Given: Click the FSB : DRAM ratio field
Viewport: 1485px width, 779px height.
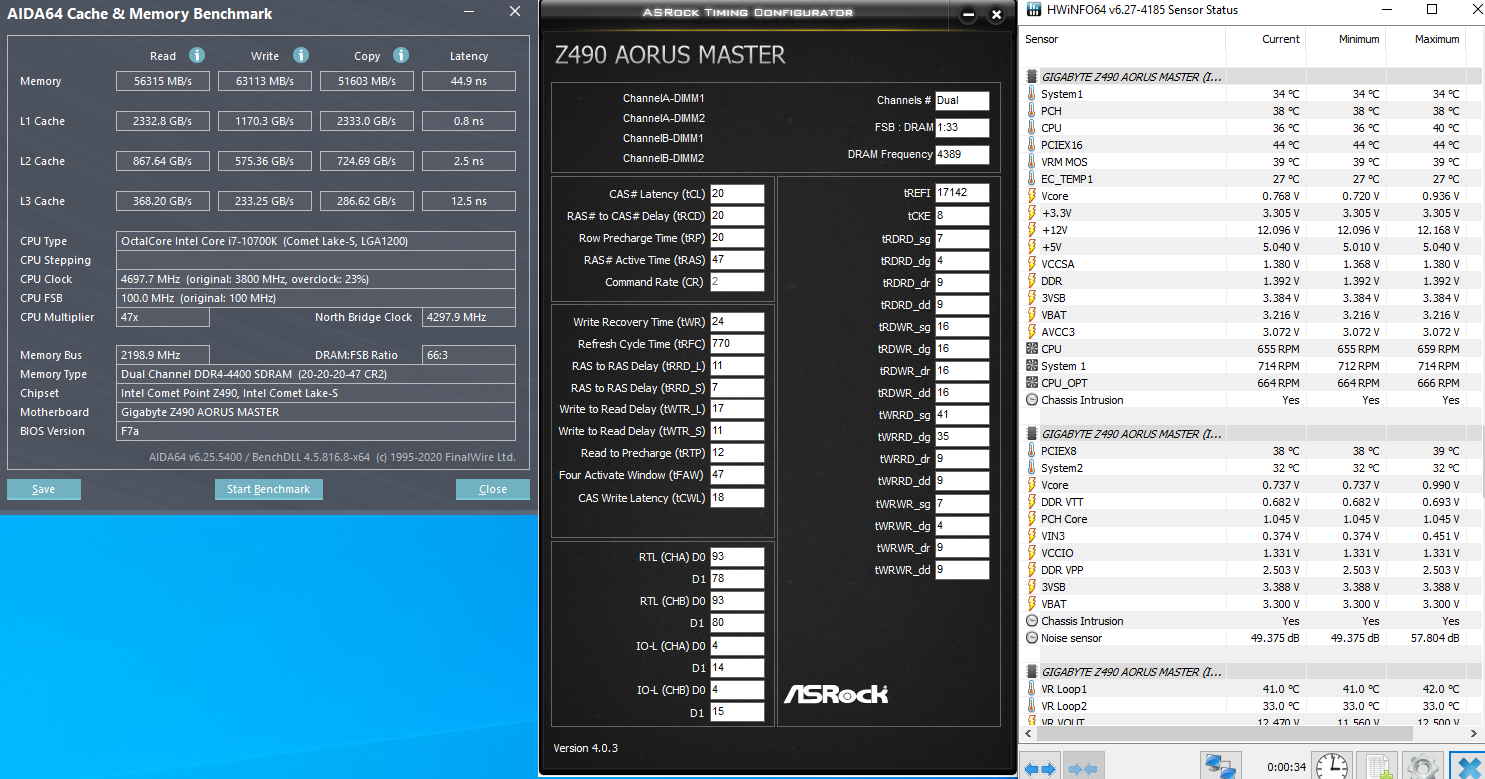Looking at the screenshot, I should pyautogui.click(x=962, y=128).
